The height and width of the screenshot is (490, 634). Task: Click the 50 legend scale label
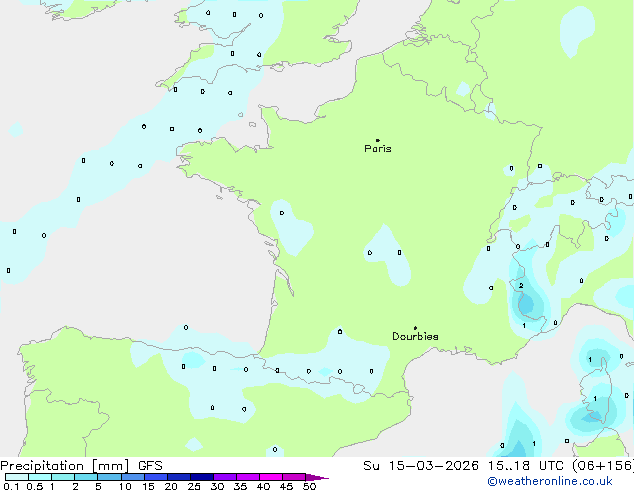309,486
